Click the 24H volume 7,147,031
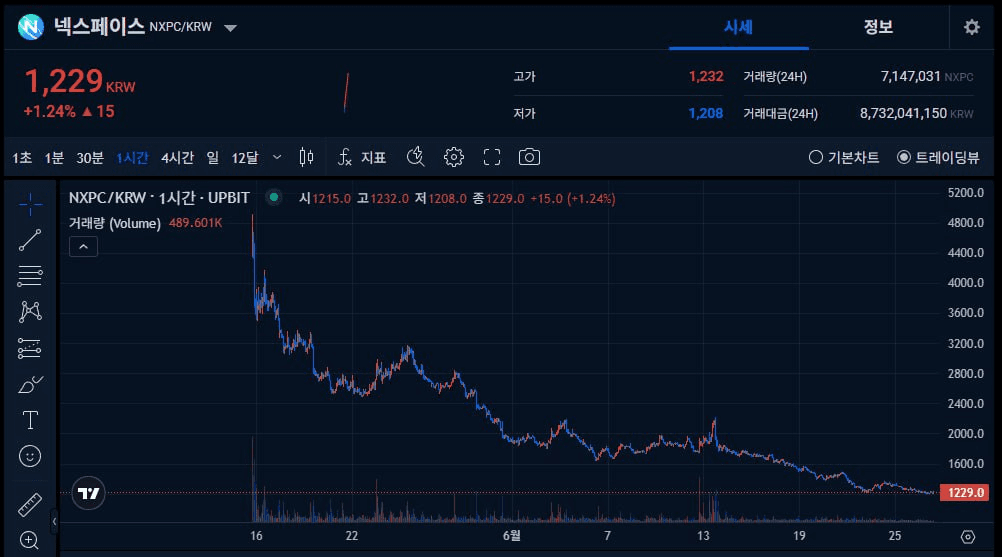The height and width of the screenshot is (557, 1002). click(911, 77)
